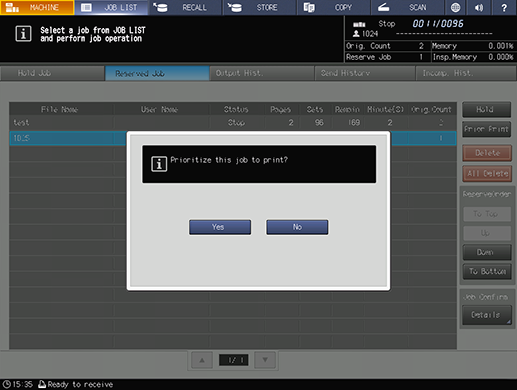Screen dimensions: 517x390
Task: Move the job To Top
Action: click(487, 214)
